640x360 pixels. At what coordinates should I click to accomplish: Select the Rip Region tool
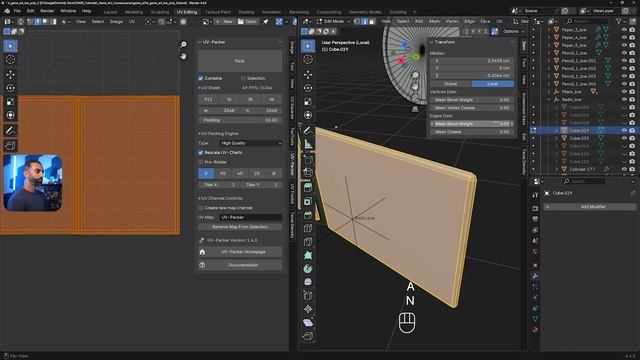[308, 336]
